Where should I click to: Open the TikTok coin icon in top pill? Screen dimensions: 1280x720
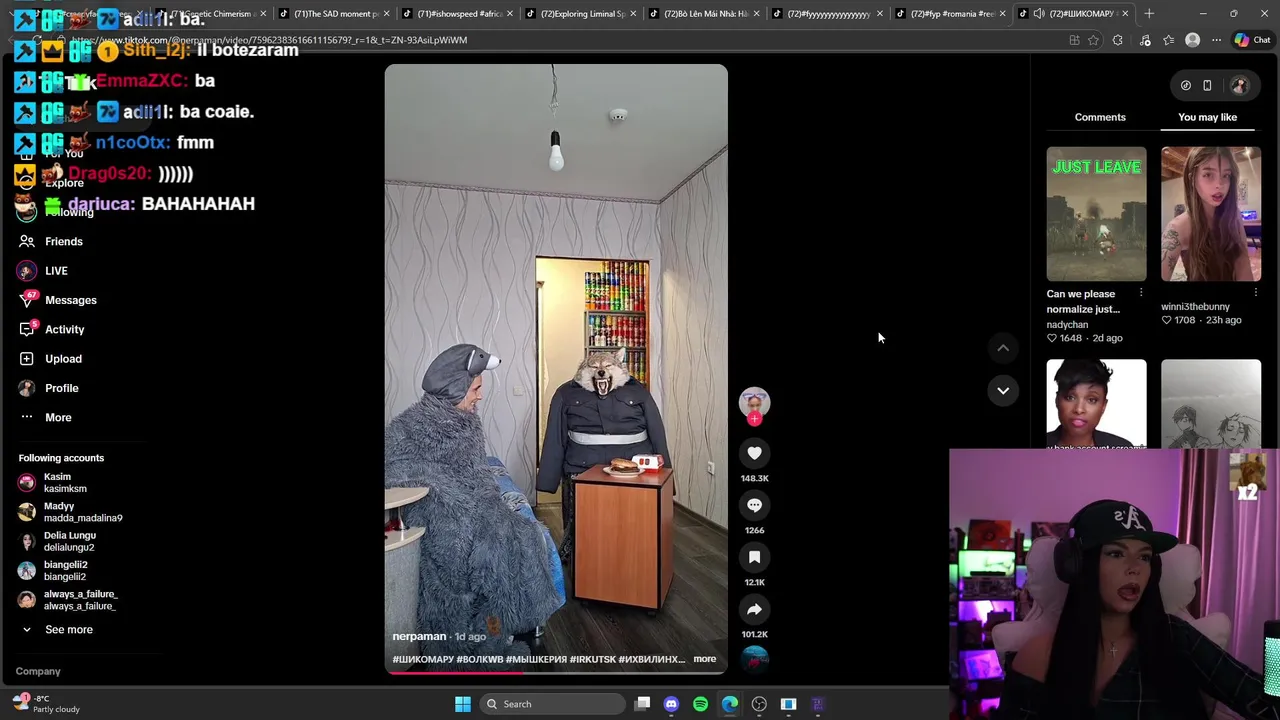pos(1186,86)
